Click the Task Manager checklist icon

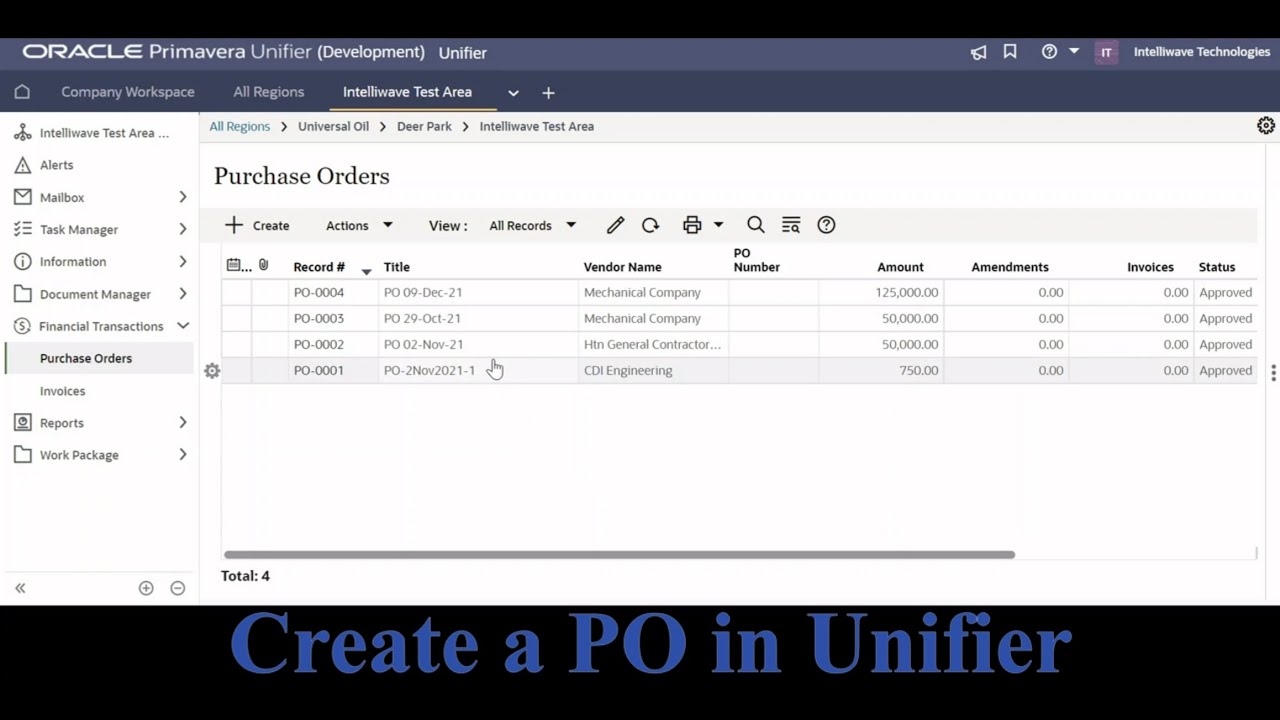[x=22, y=229]
